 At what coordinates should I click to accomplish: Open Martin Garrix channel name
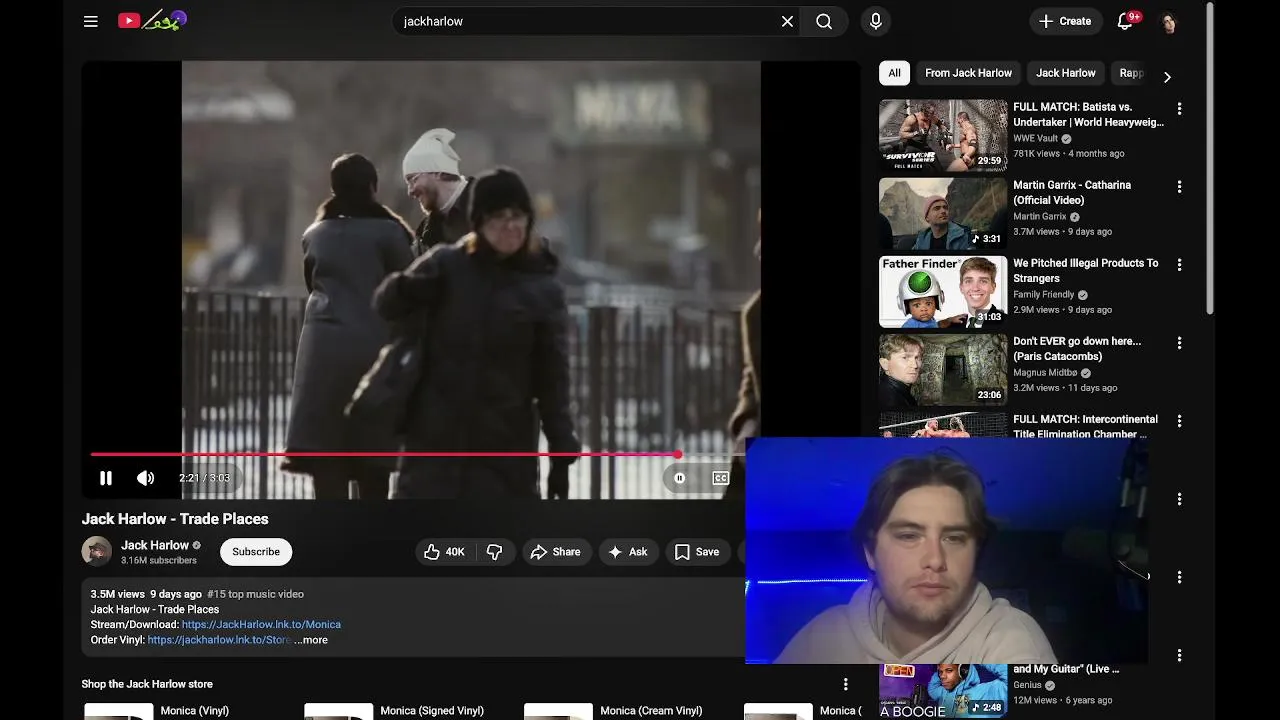pos(1040,217)
